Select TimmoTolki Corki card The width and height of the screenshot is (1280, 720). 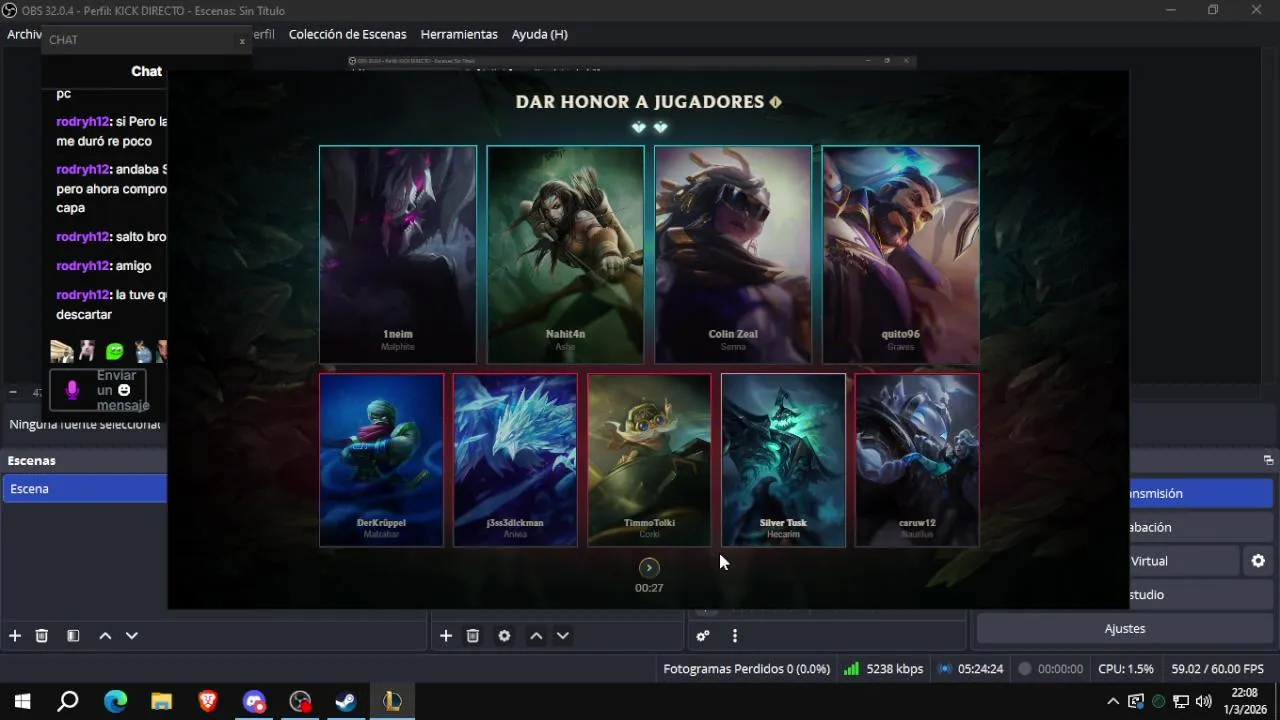pyautogui.click(x=649, y=460)
